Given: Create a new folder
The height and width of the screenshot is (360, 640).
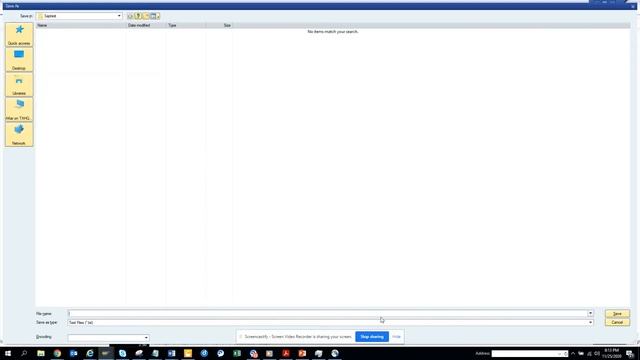Looking at the screenshot, I should [x=146, y=16].
